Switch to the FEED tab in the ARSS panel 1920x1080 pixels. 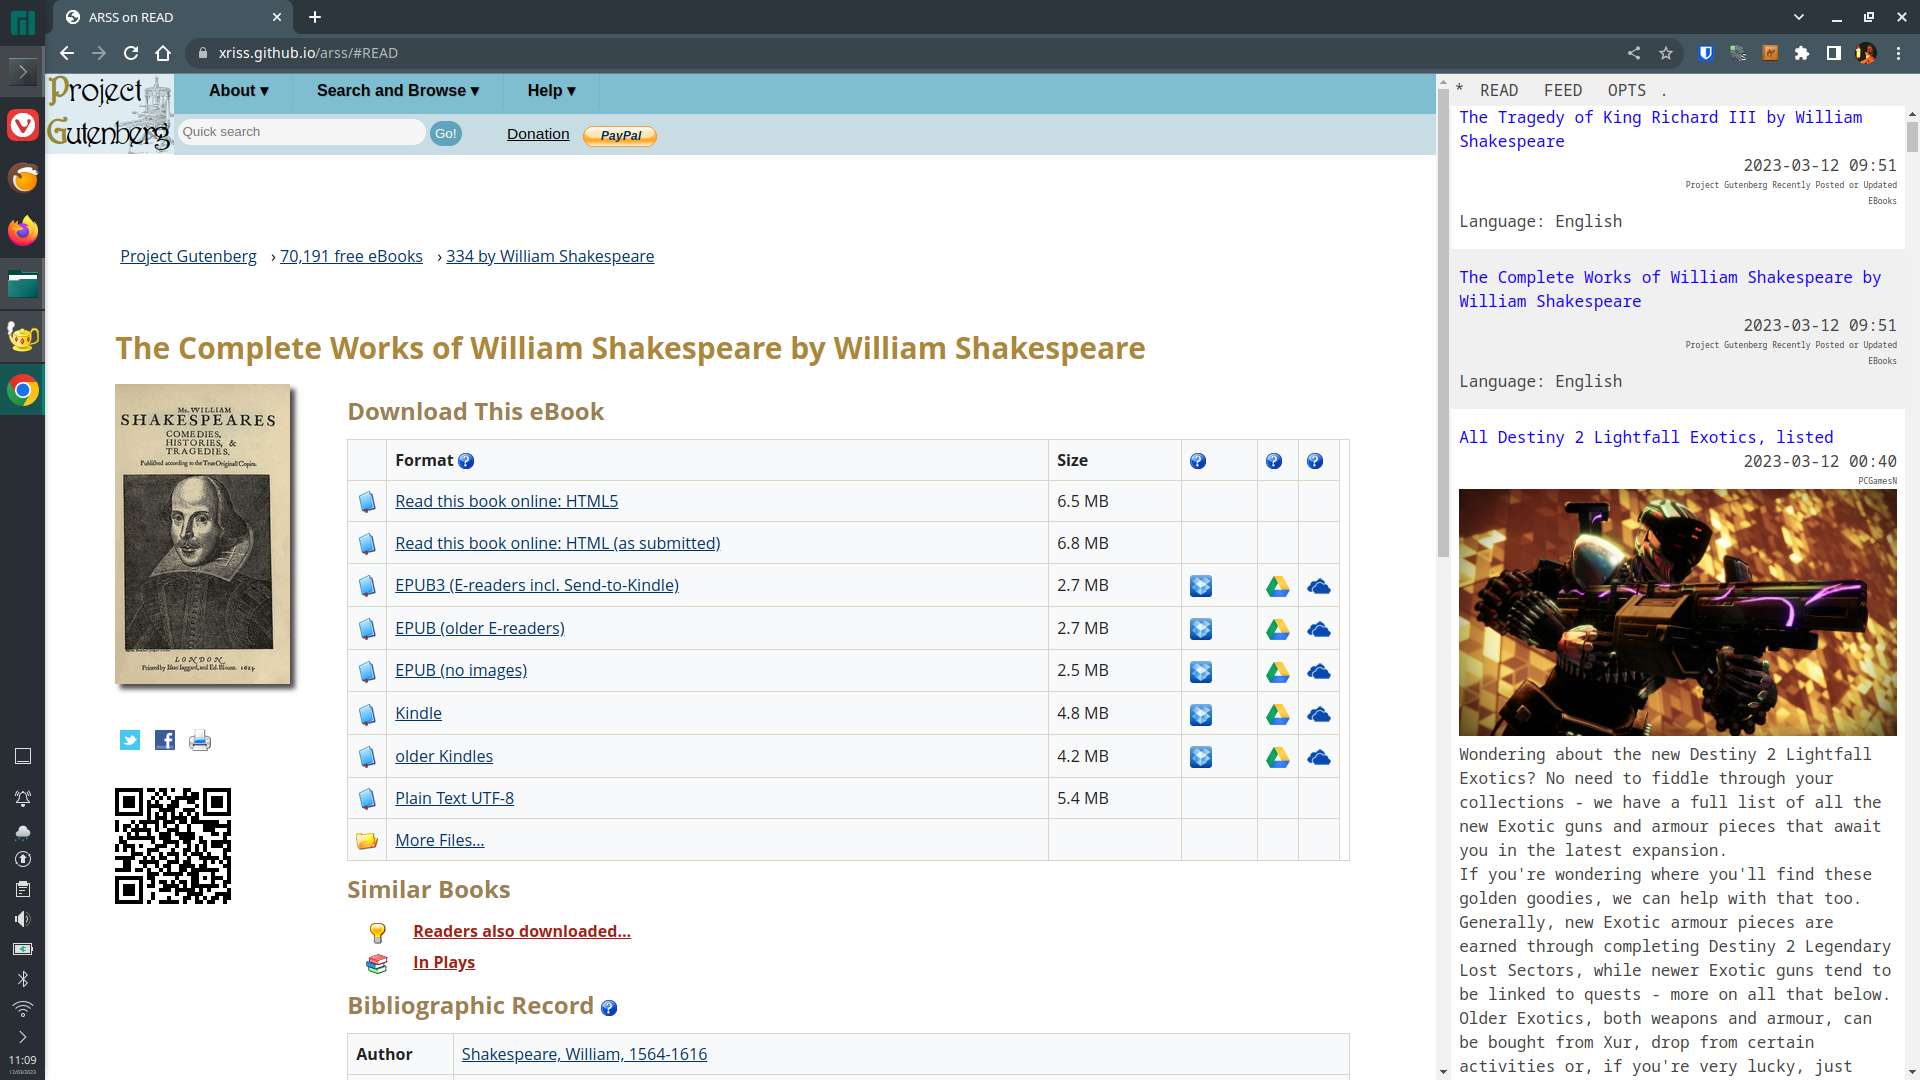[x=1563, y=90]
